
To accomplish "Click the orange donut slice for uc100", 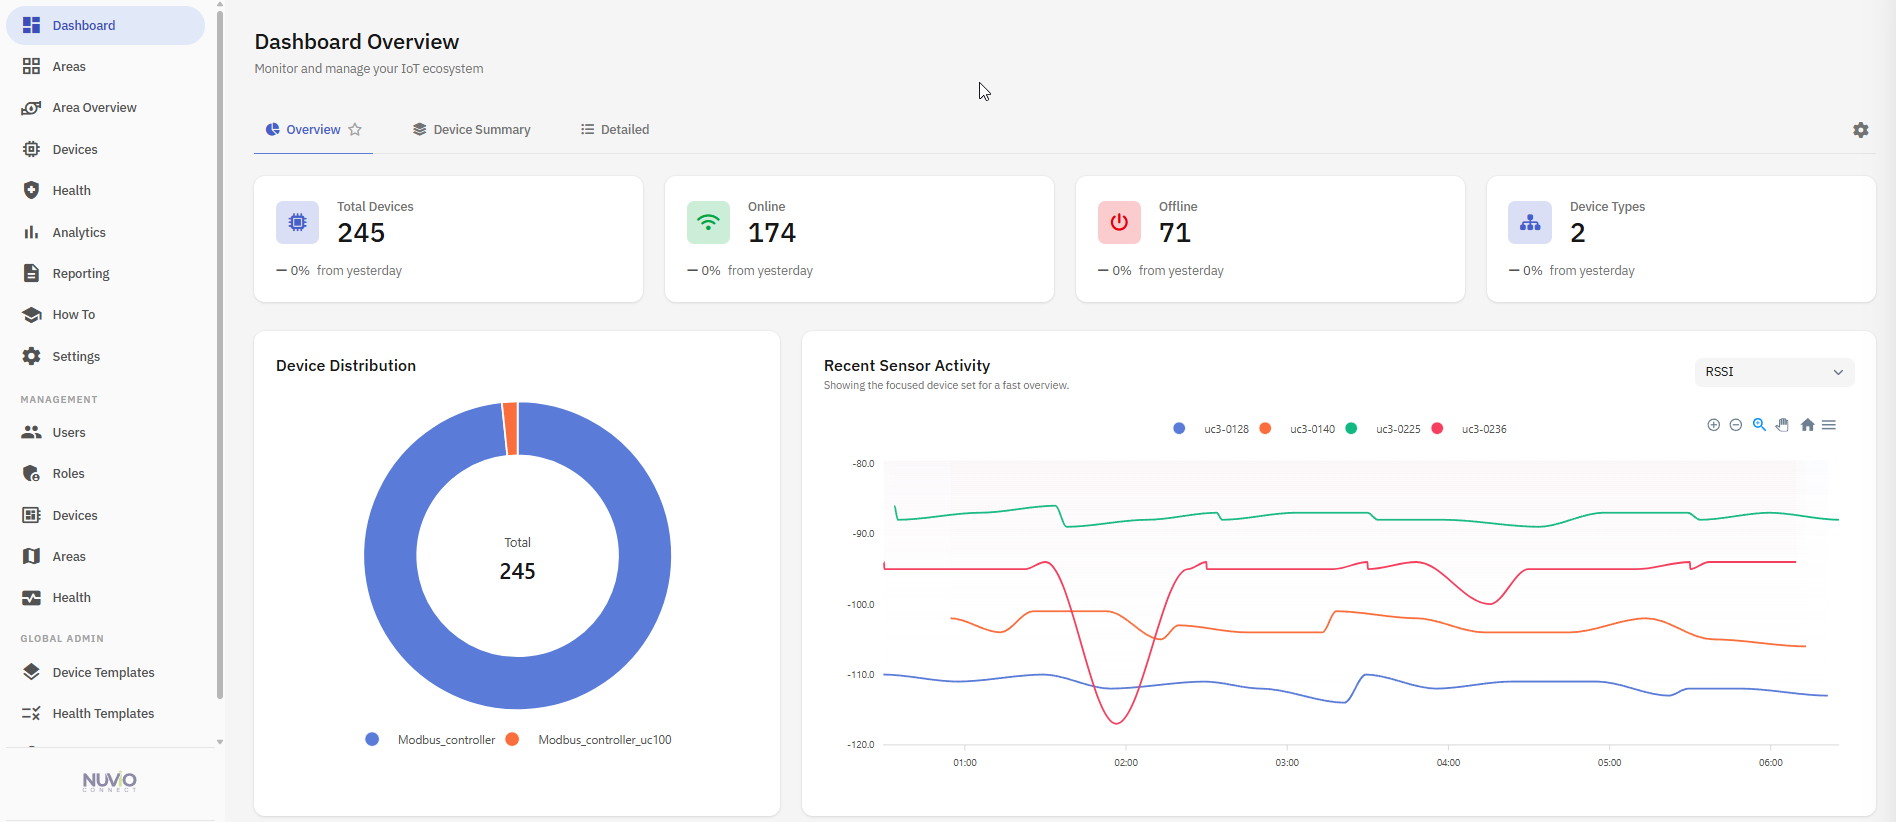I will [x=510, y=428].
